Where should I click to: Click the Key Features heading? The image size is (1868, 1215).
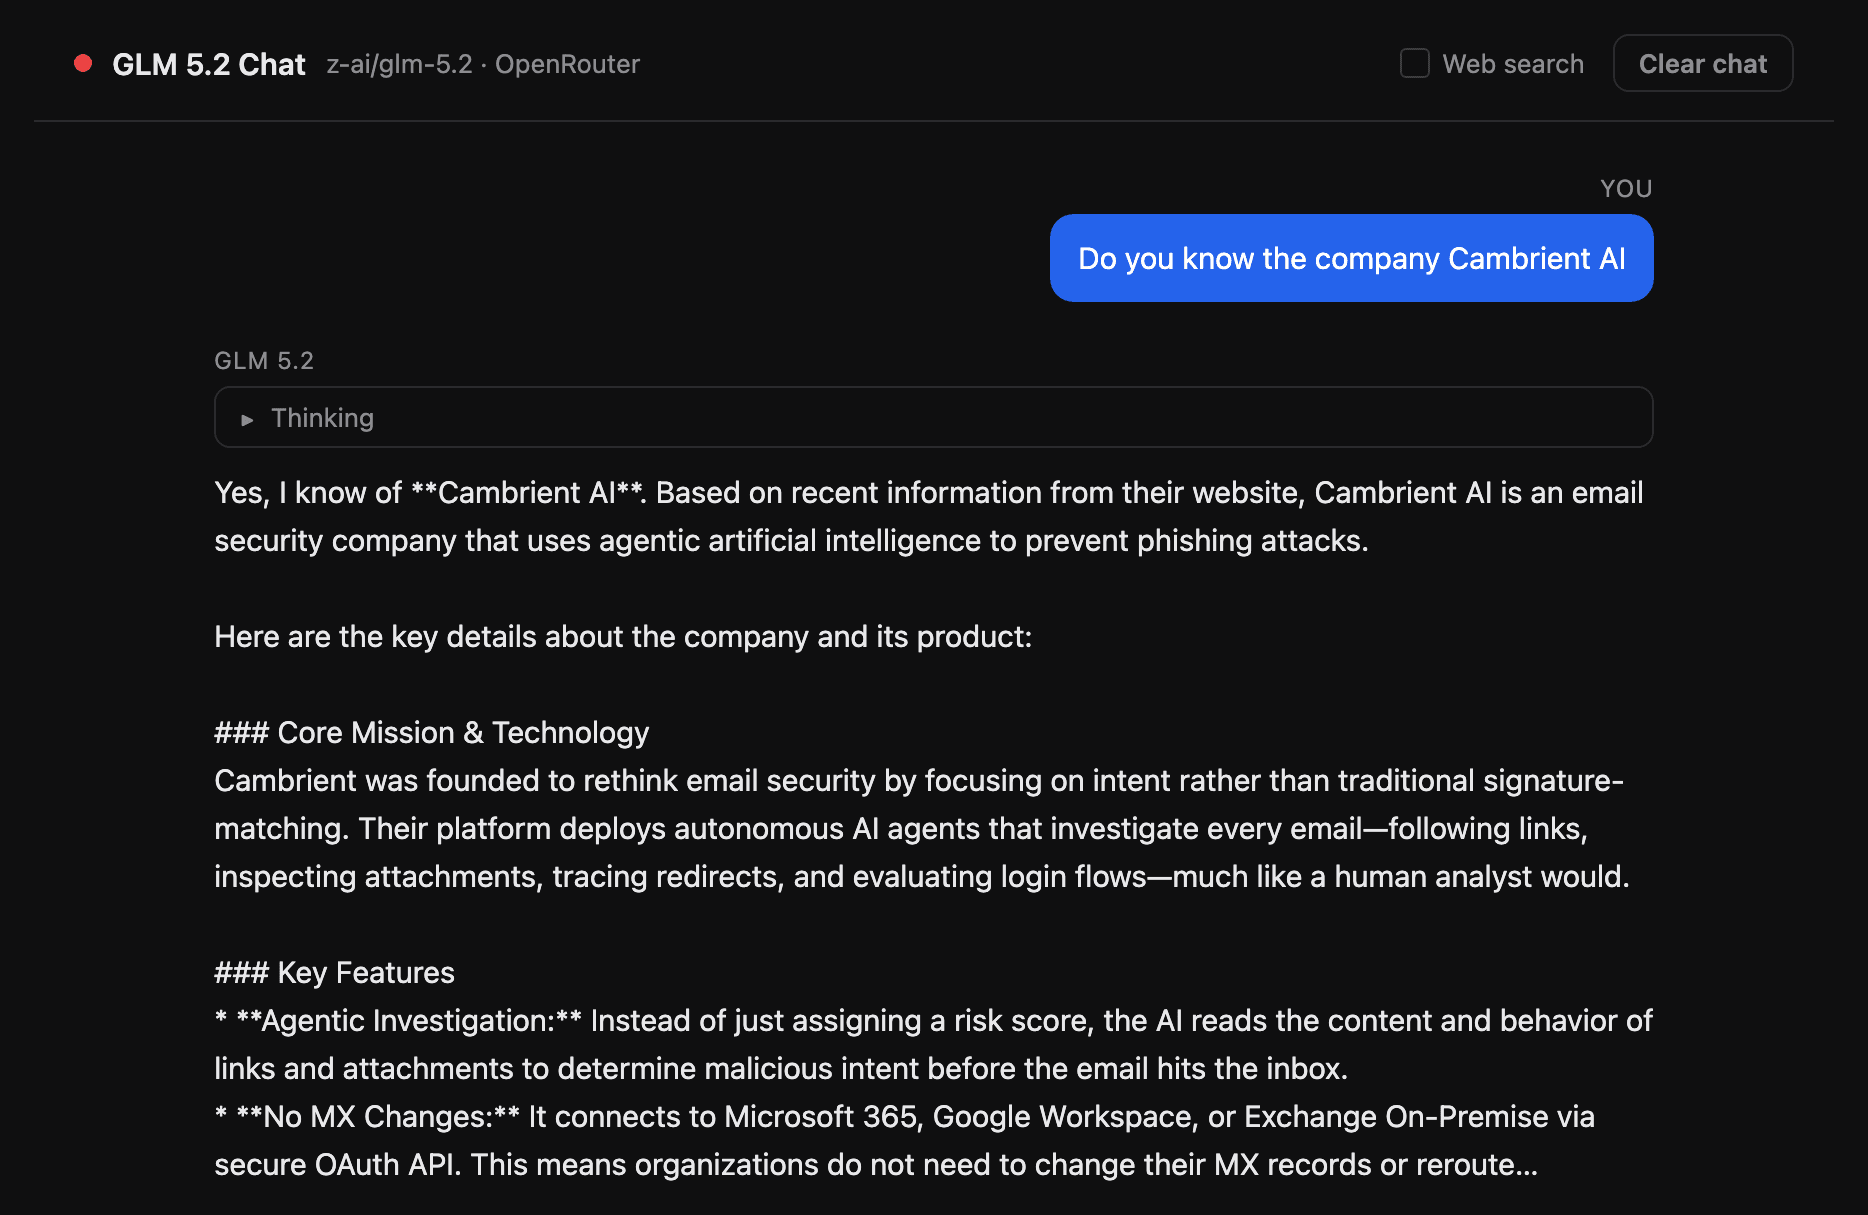334,972
